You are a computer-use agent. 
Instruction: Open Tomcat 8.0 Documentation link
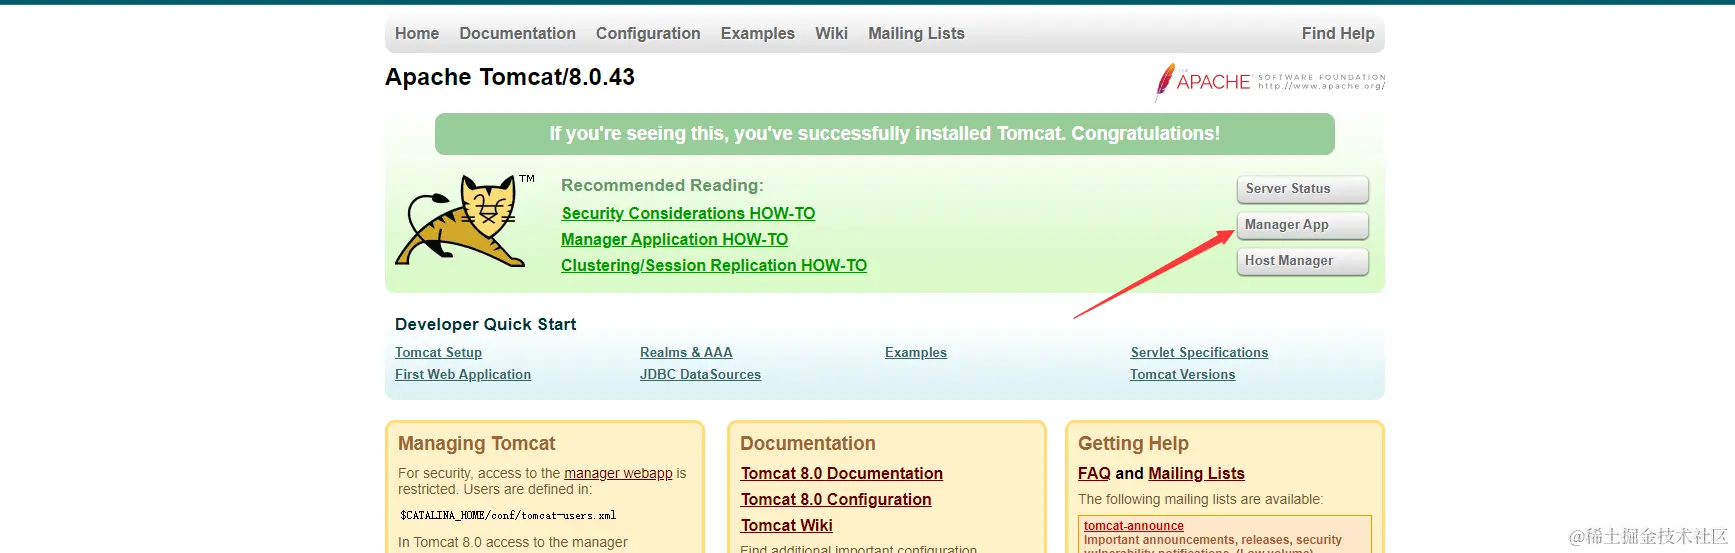841,473
